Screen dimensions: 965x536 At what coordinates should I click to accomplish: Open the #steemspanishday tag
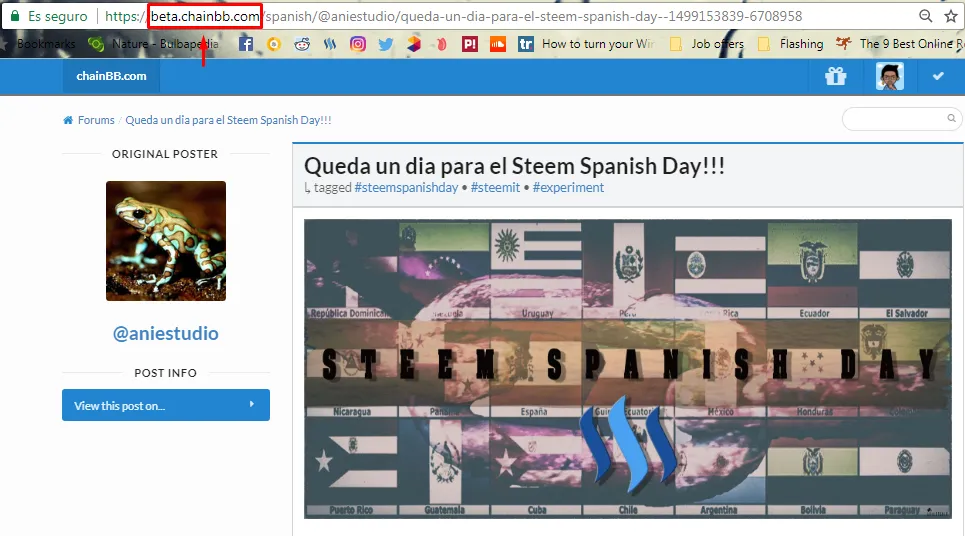pyautogui.click(x=406, y=188)
